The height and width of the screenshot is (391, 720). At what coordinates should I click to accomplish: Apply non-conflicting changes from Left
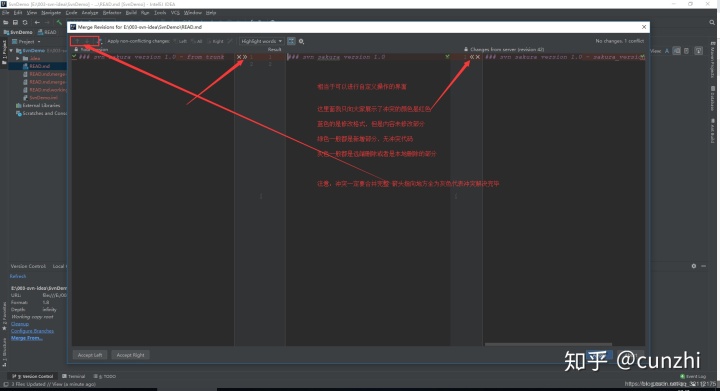[181, 41]
